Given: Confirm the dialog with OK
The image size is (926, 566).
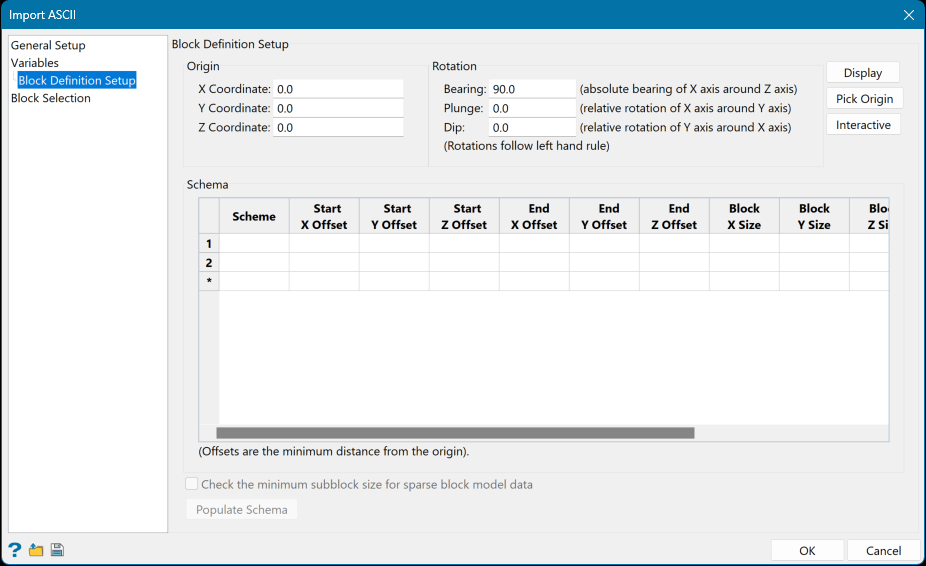Looking at the screenshot, I should [807, 551].
